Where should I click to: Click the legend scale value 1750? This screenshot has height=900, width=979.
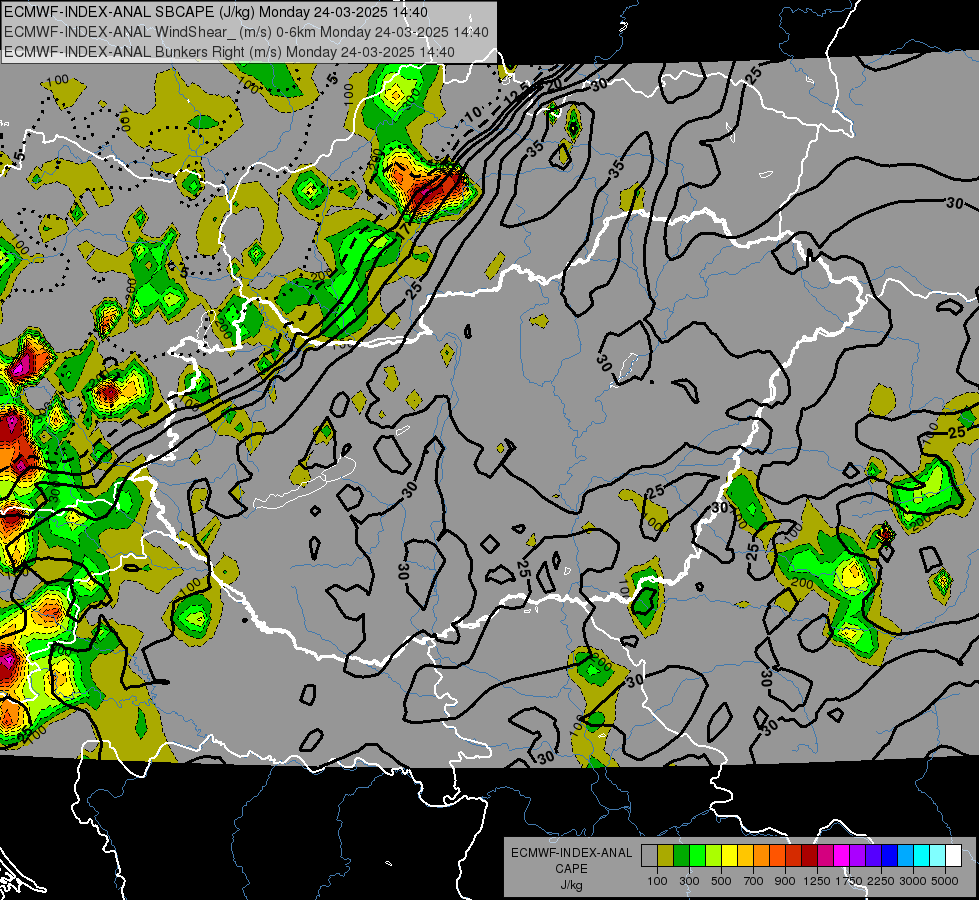tap(849, 881)
